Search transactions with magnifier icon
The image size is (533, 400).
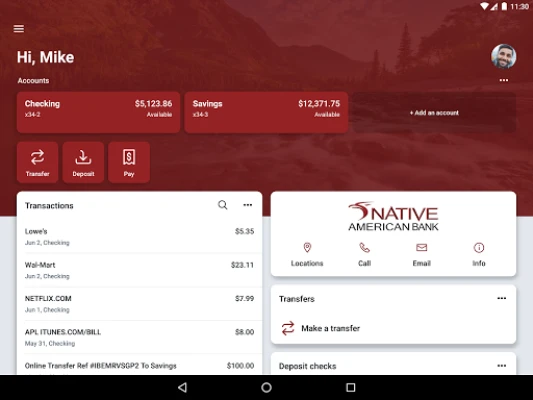pos(223,205)
